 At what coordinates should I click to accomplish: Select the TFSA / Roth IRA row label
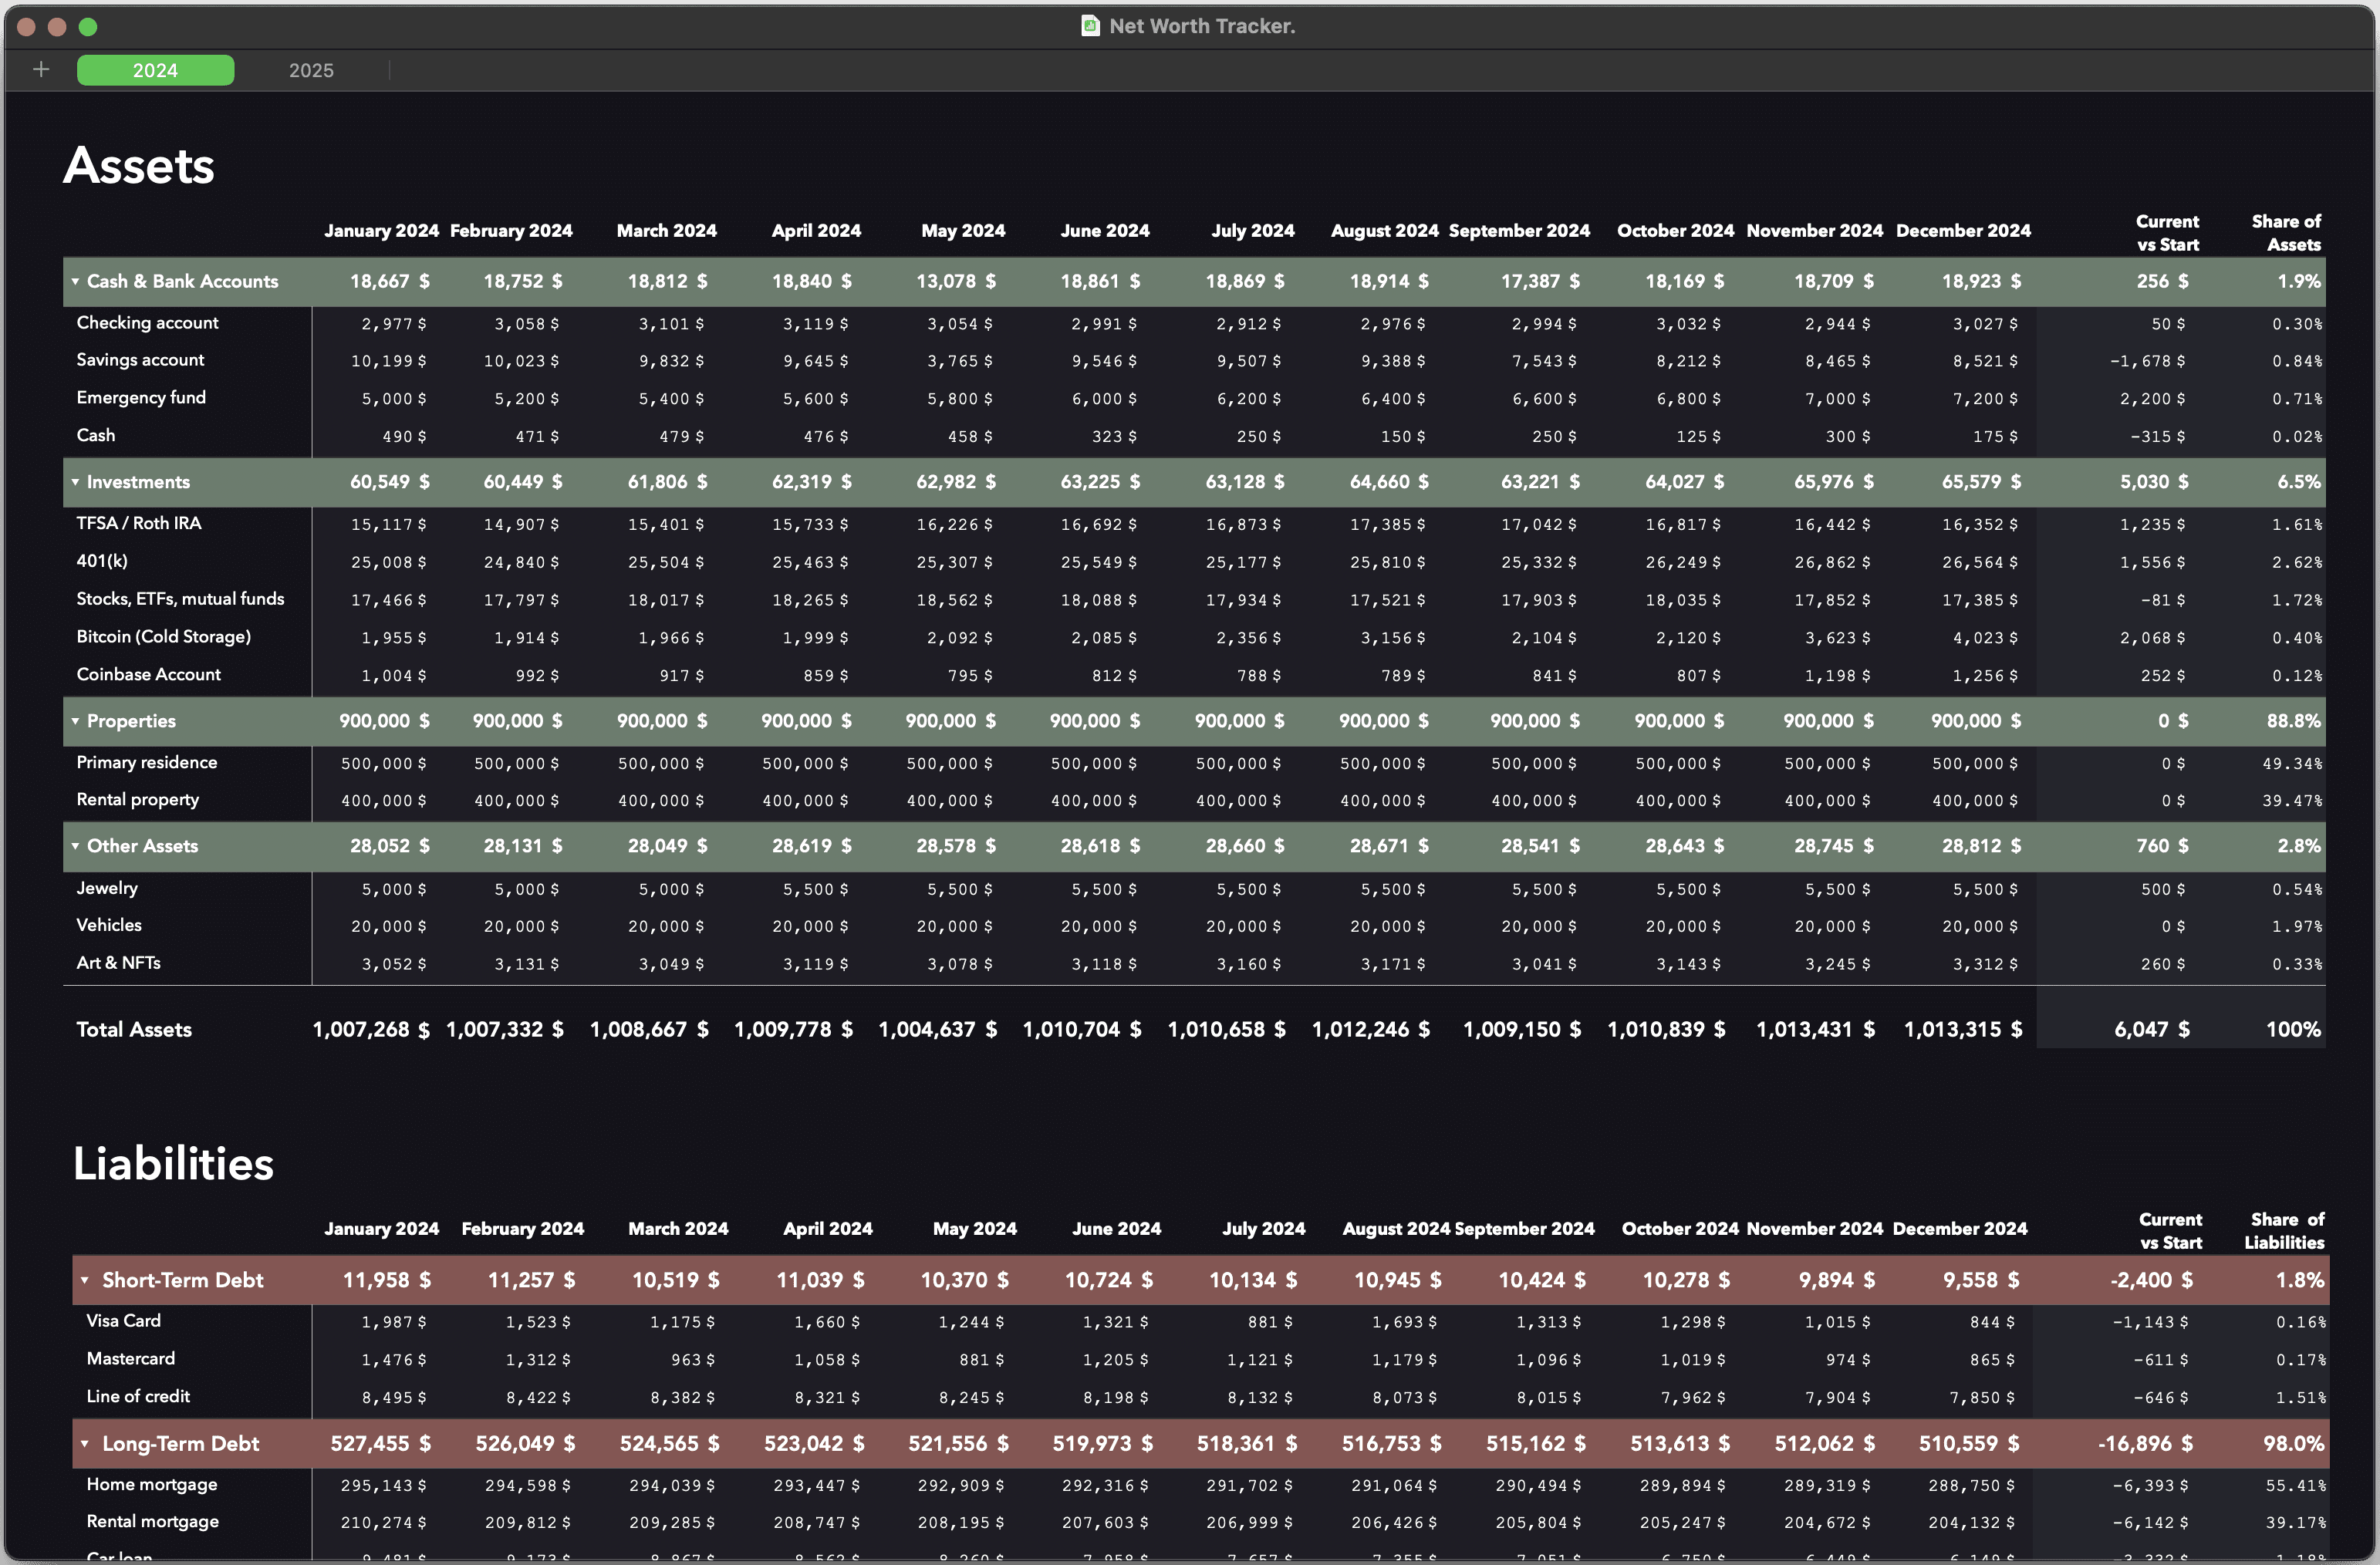(x=139, y=523)
